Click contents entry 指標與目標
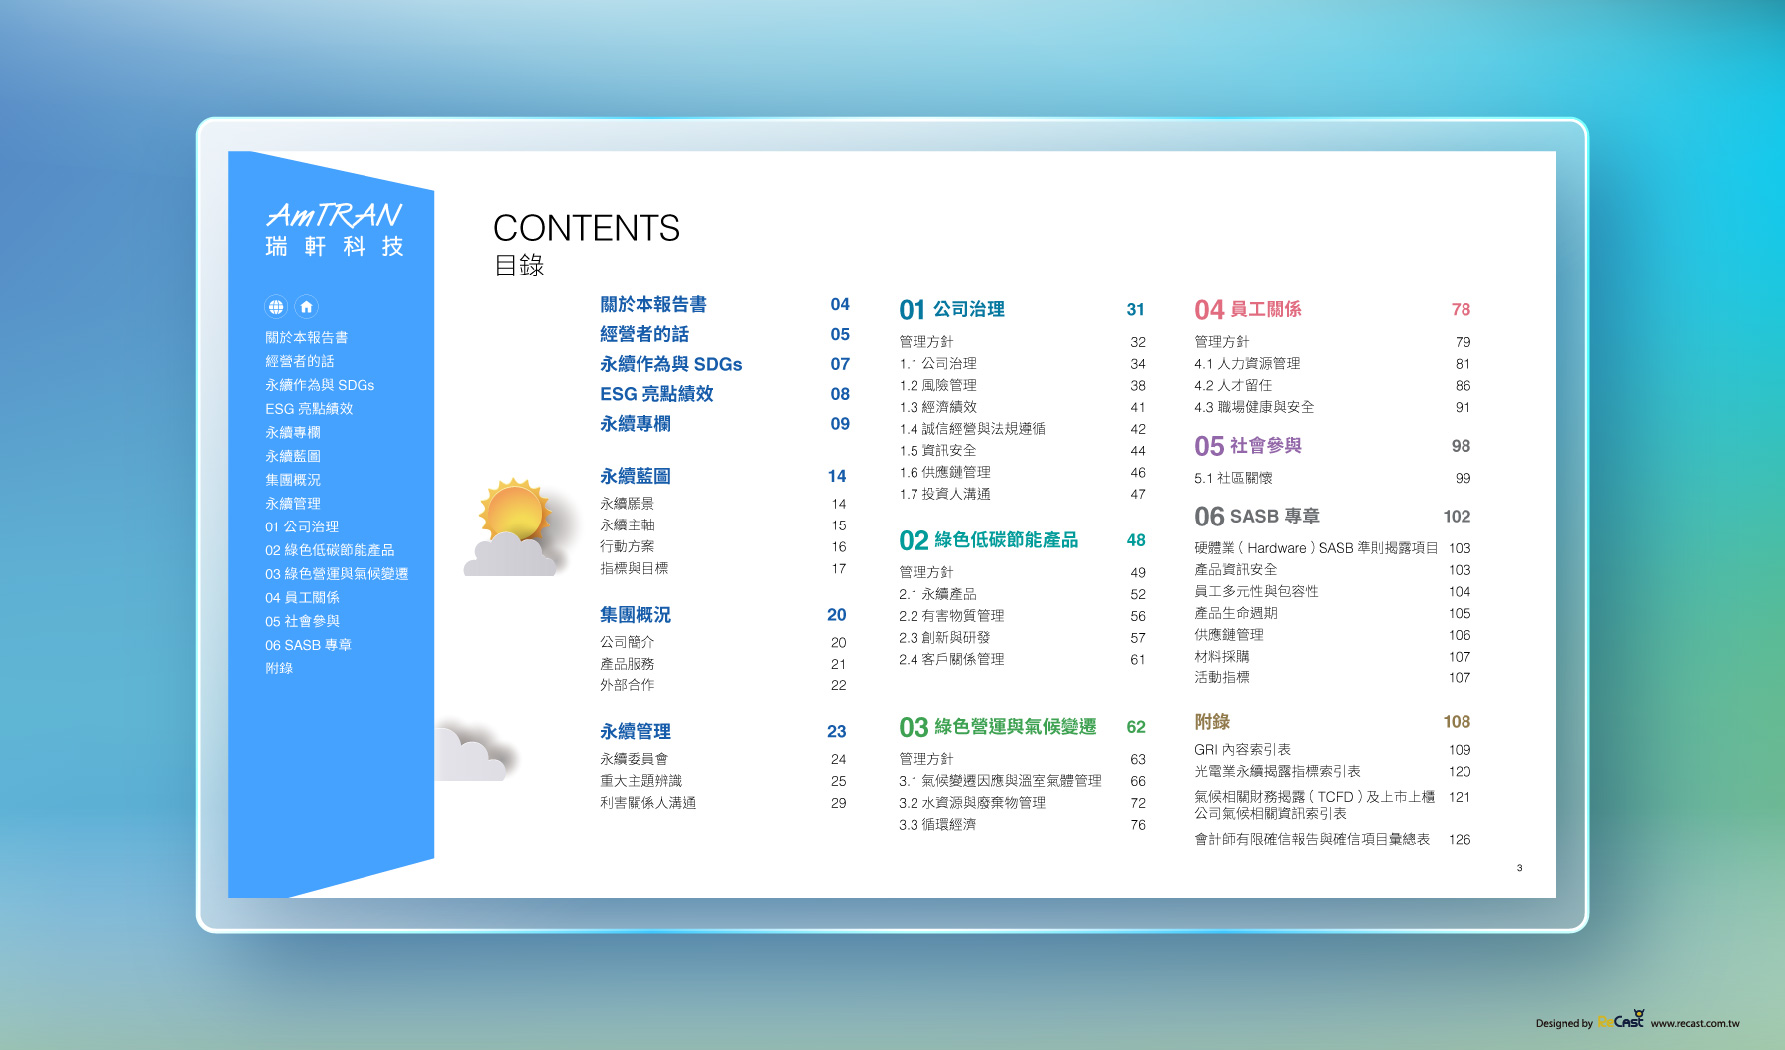The height and width of the screenshot is (1050, 1785). (x=634, y=568)
